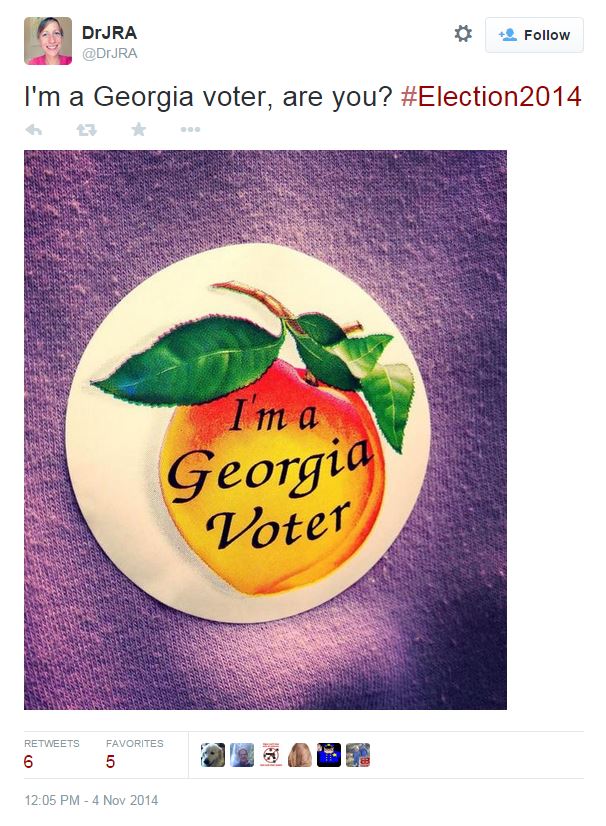Open the #Election2014 hashtag link
The image size is (606, 826).
pos(491,97)
